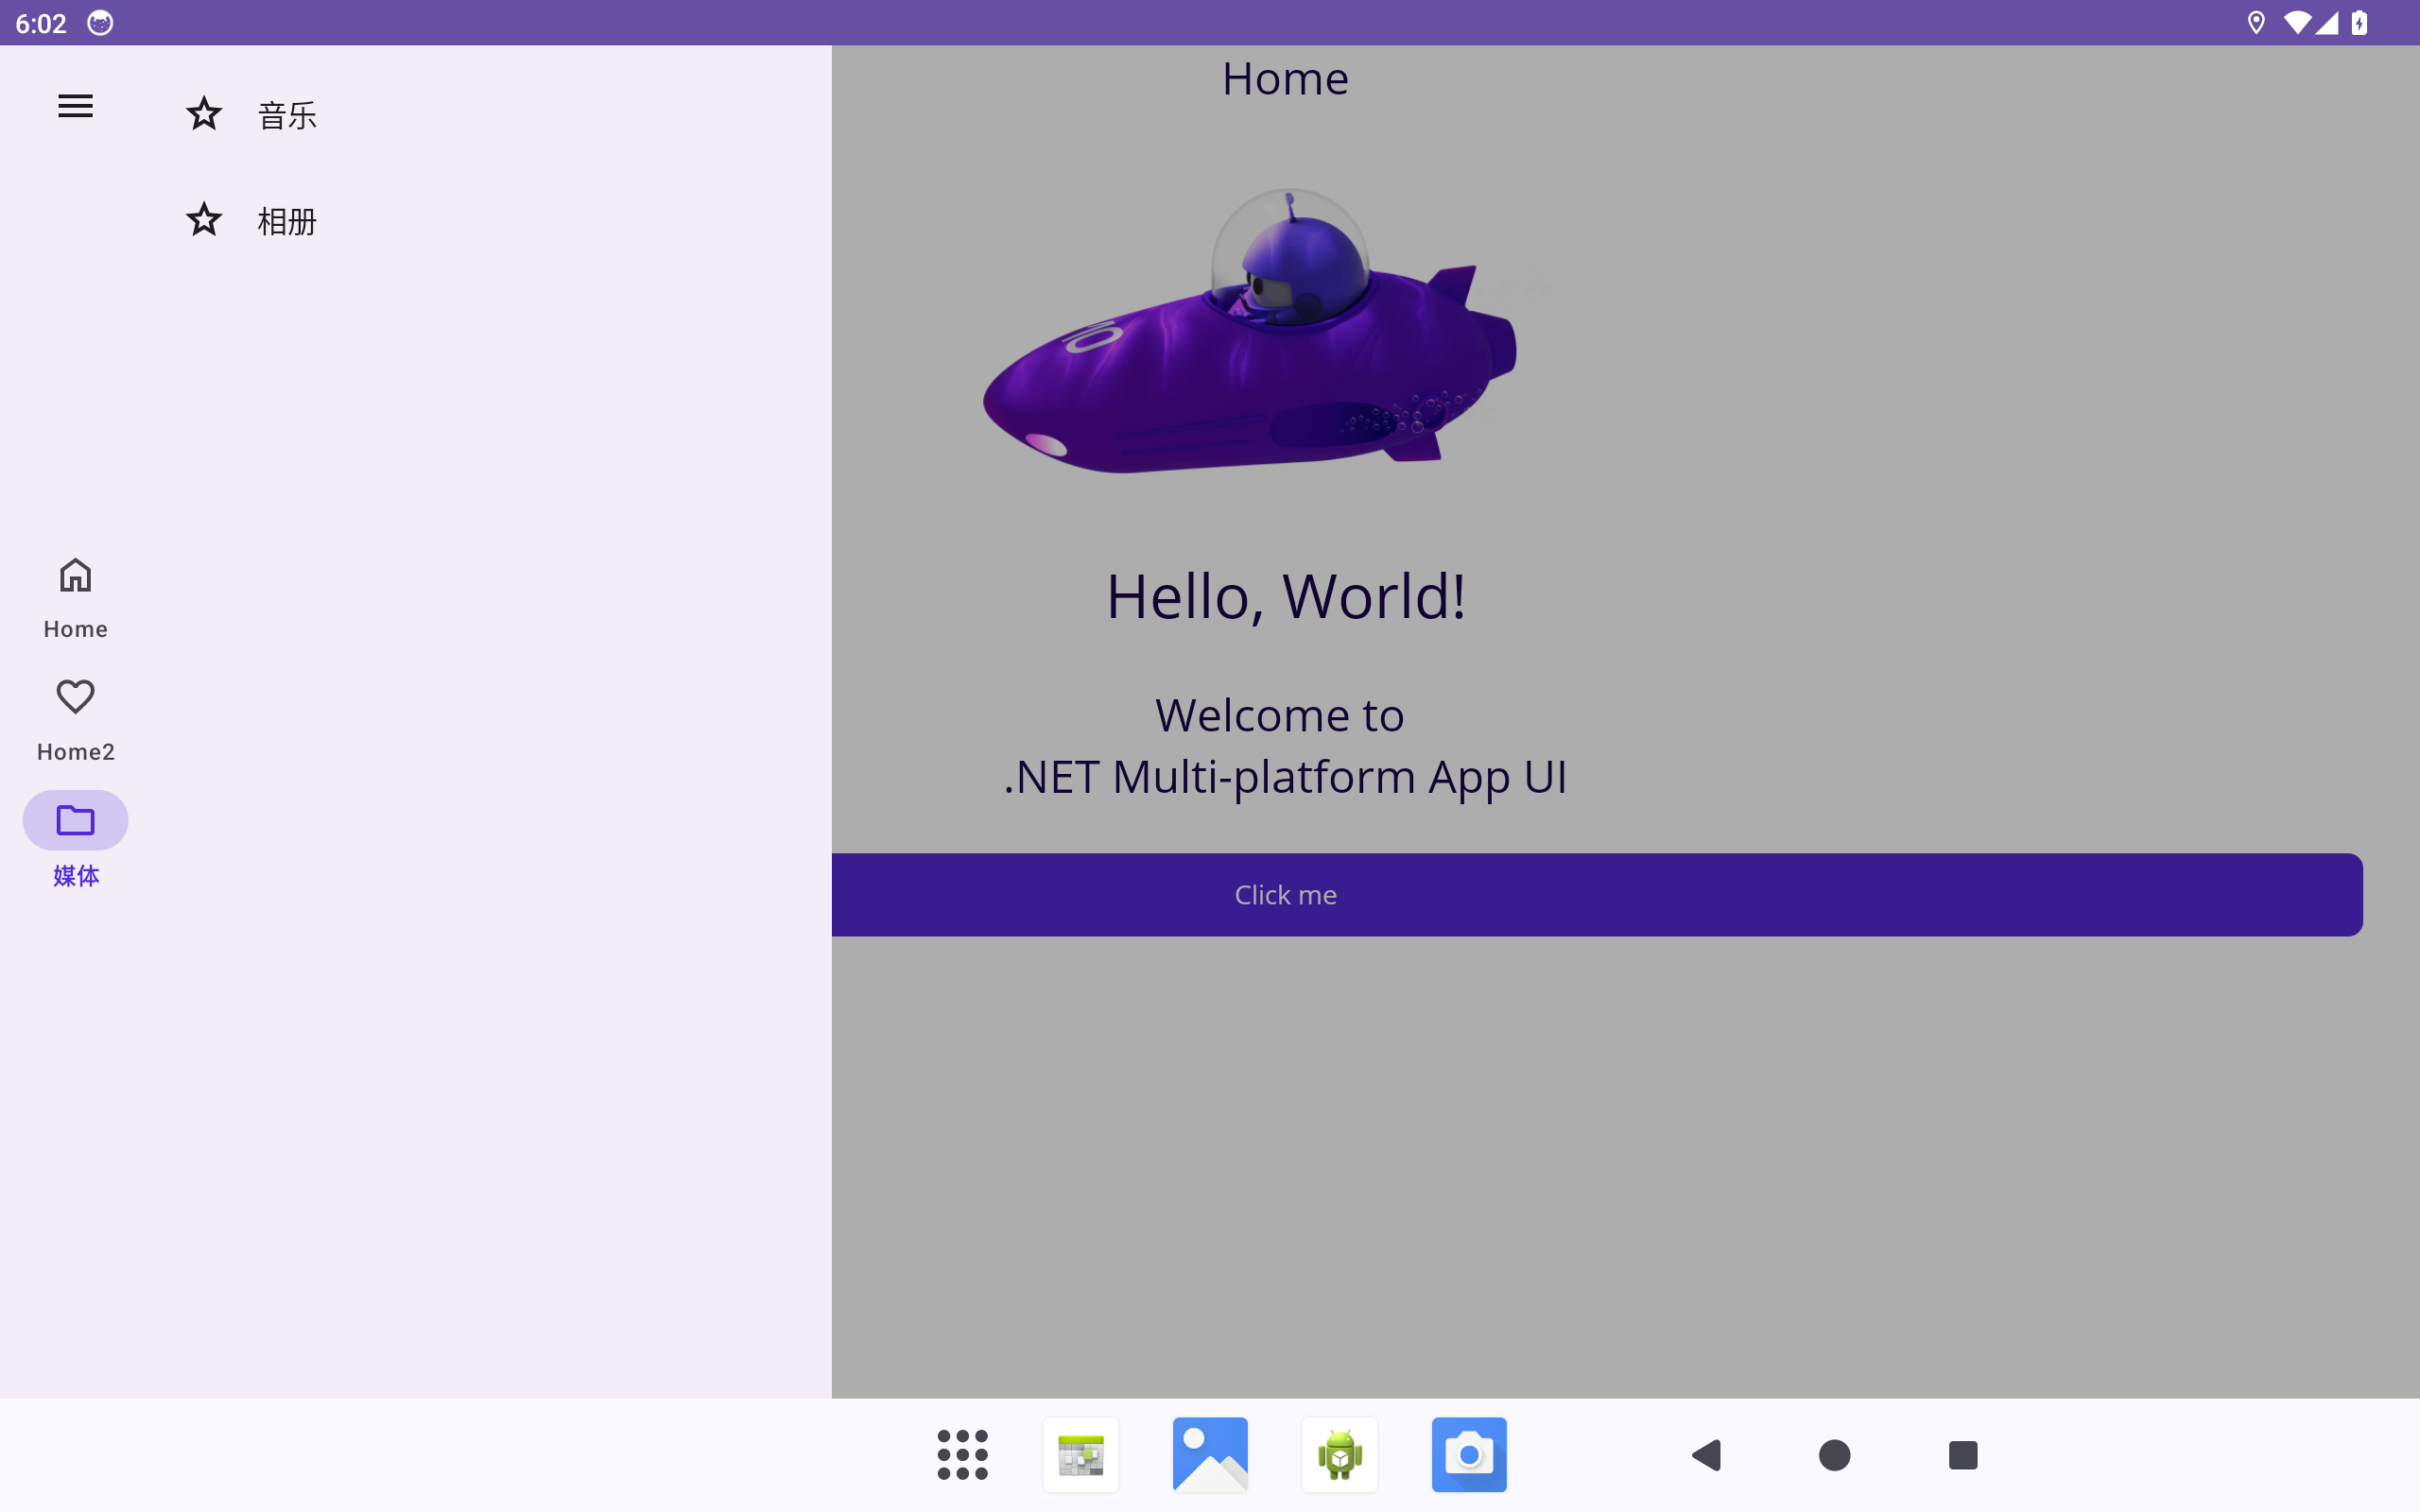Tap the recent apps square button

pyautogui.click(x=1963, y=1455)
